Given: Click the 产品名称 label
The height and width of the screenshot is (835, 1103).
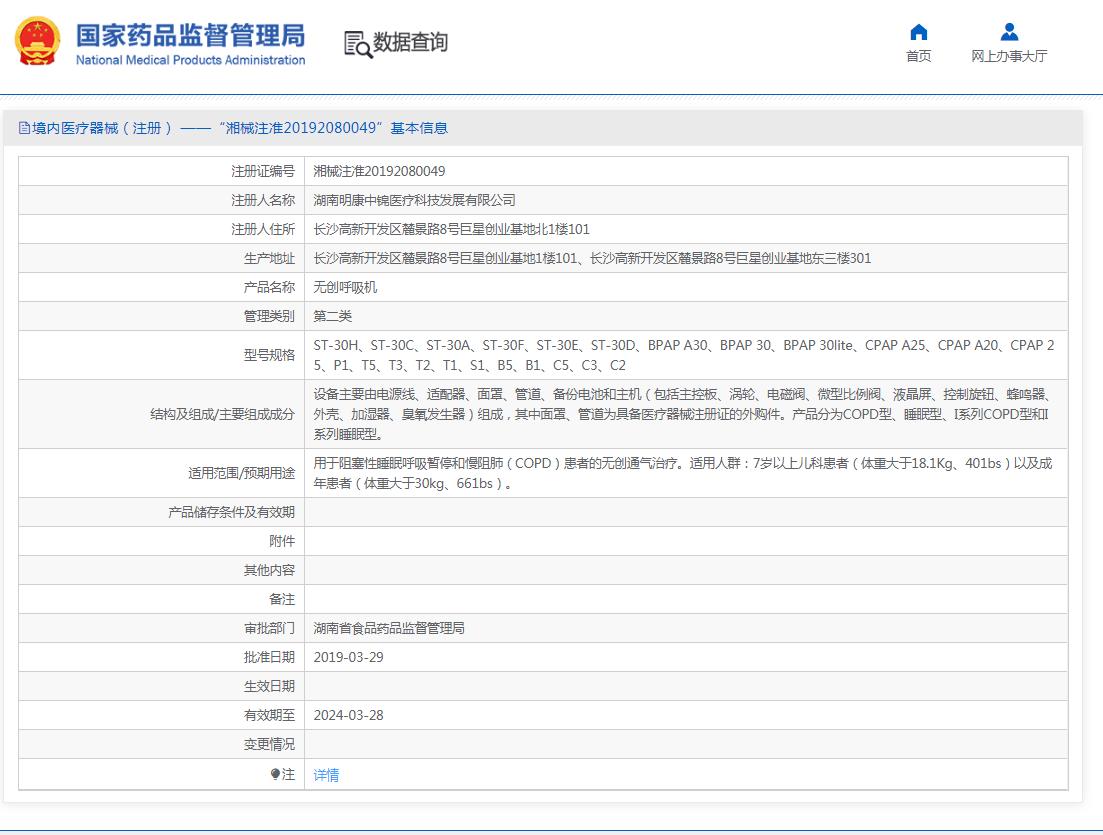Looking at the screenshot, I should pos(269,287).
